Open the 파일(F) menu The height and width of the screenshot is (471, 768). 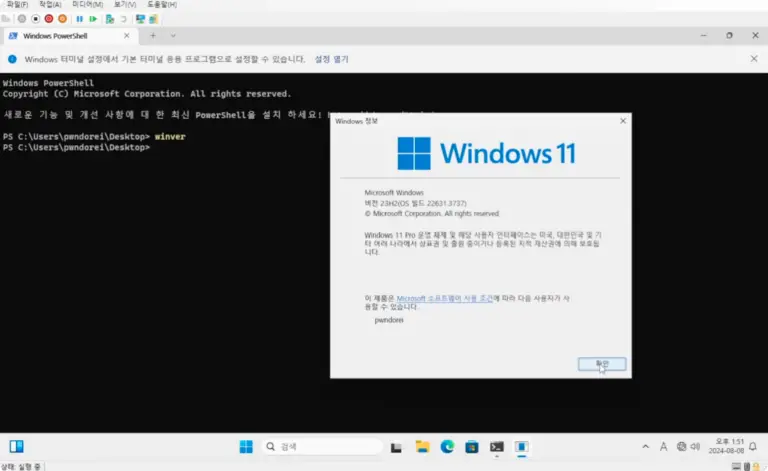point(17,4)
